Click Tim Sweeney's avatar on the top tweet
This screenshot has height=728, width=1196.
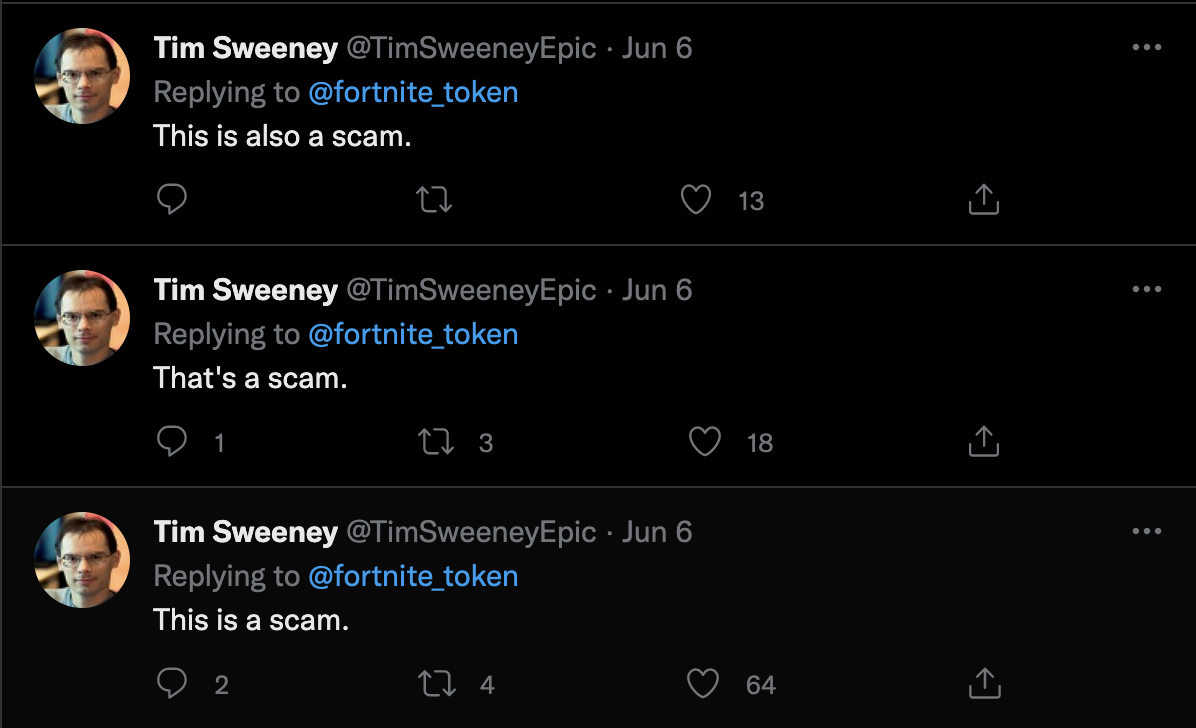click(x=82, y=76)
